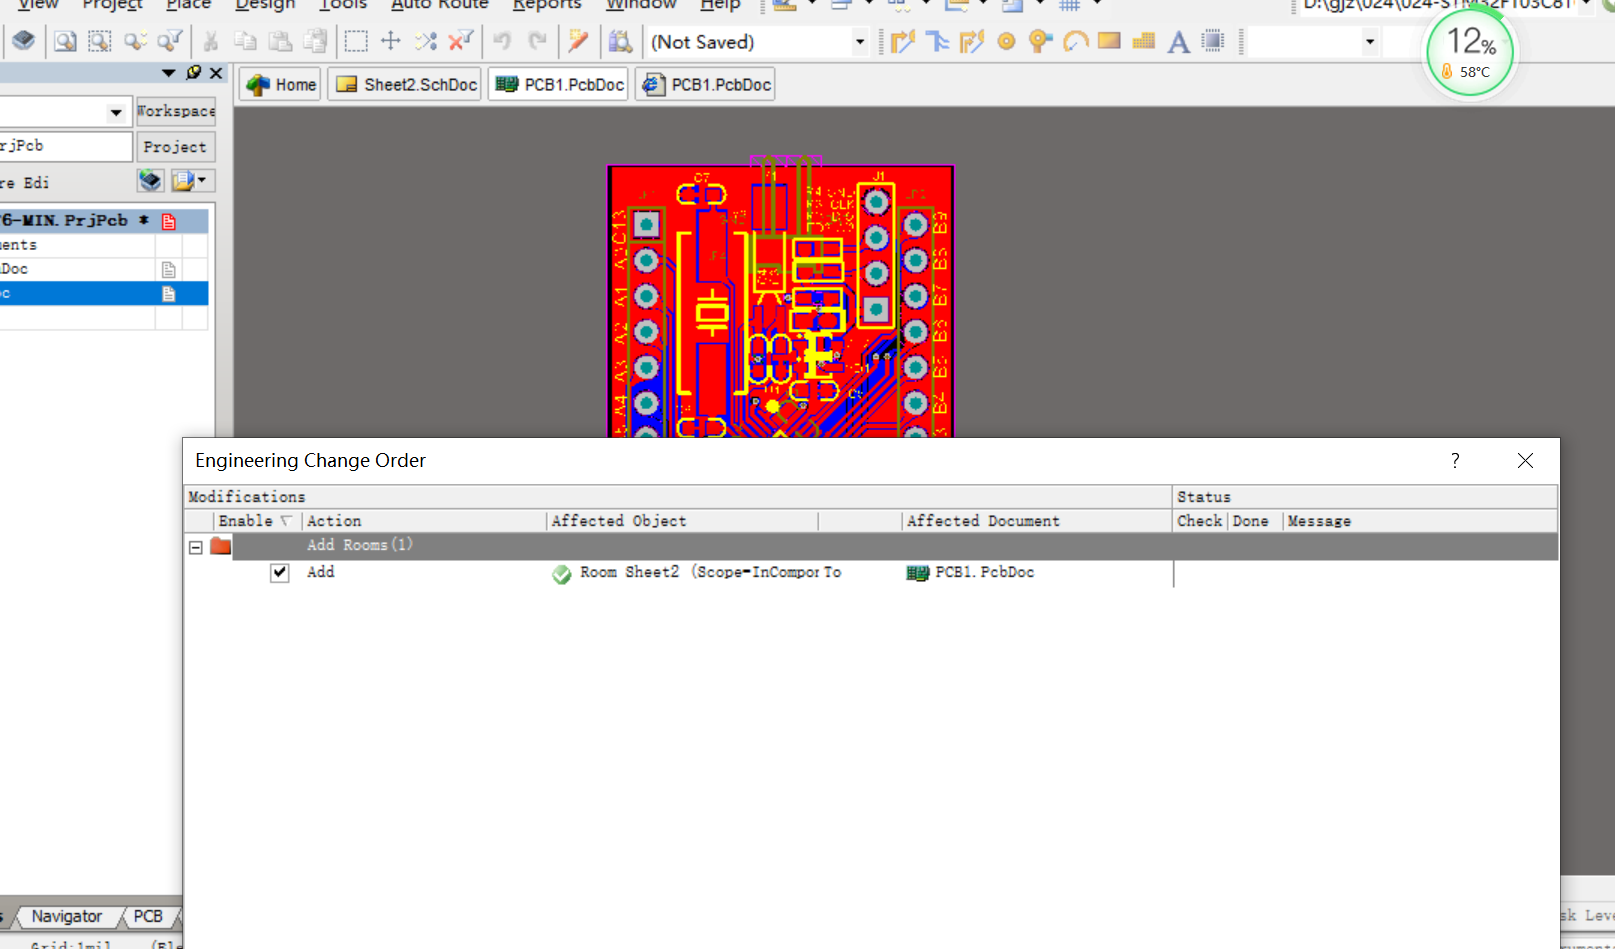Image resolution: width=1615 pixels, height=949 pixels.
Task: Open the Design menu
Action: pos(265,5)
